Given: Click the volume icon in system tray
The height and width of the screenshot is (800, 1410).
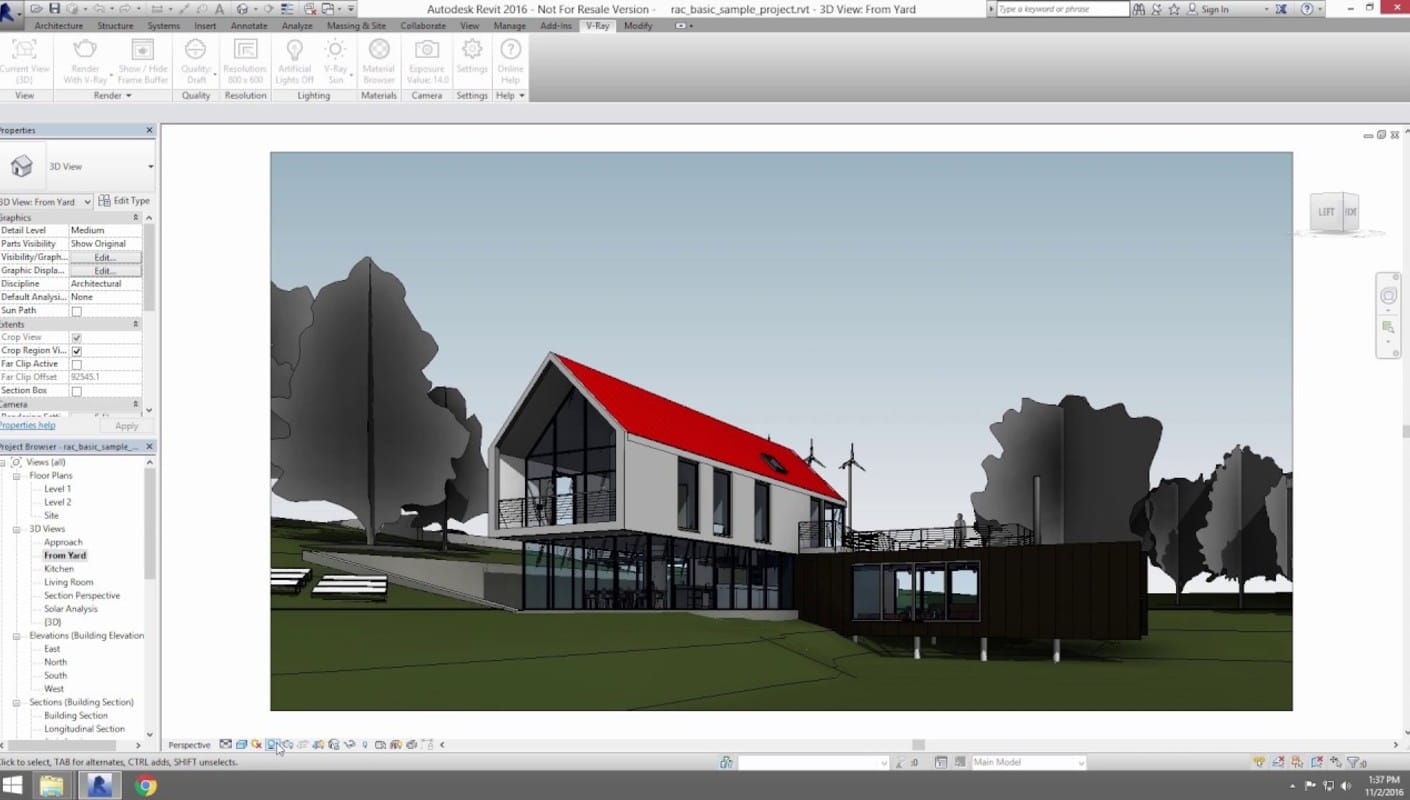Looking at the screenshot, I should (1347, 786).
